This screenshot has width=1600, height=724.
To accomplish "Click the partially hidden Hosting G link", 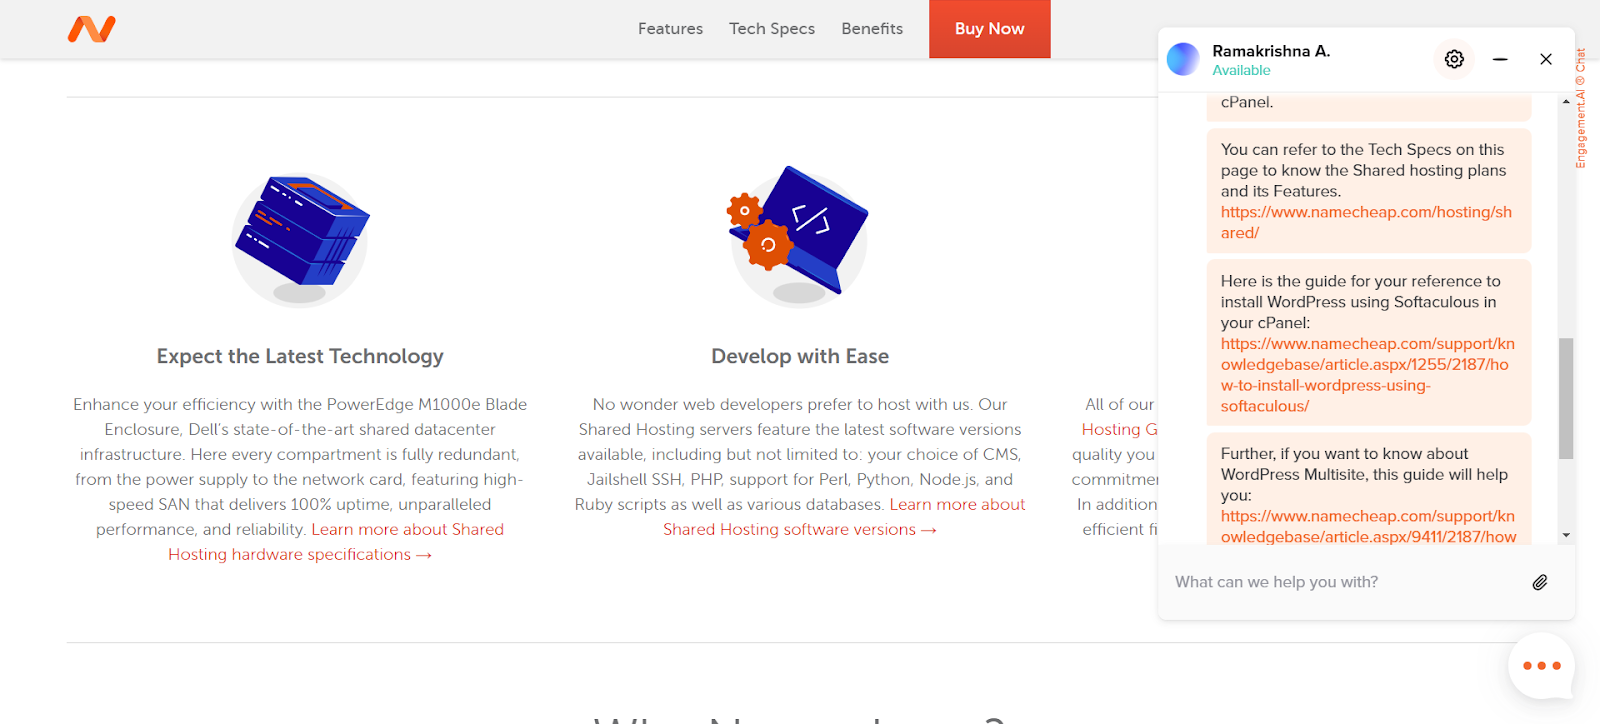I will coord(1119,429).
